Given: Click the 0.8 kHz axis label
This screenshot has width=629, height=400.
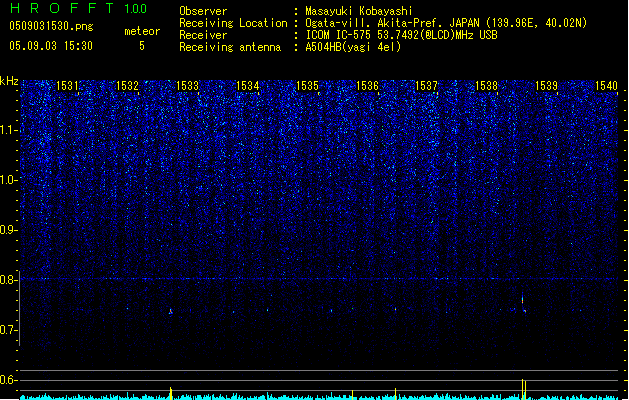Looking at the screenshot, I should point(8,280).
